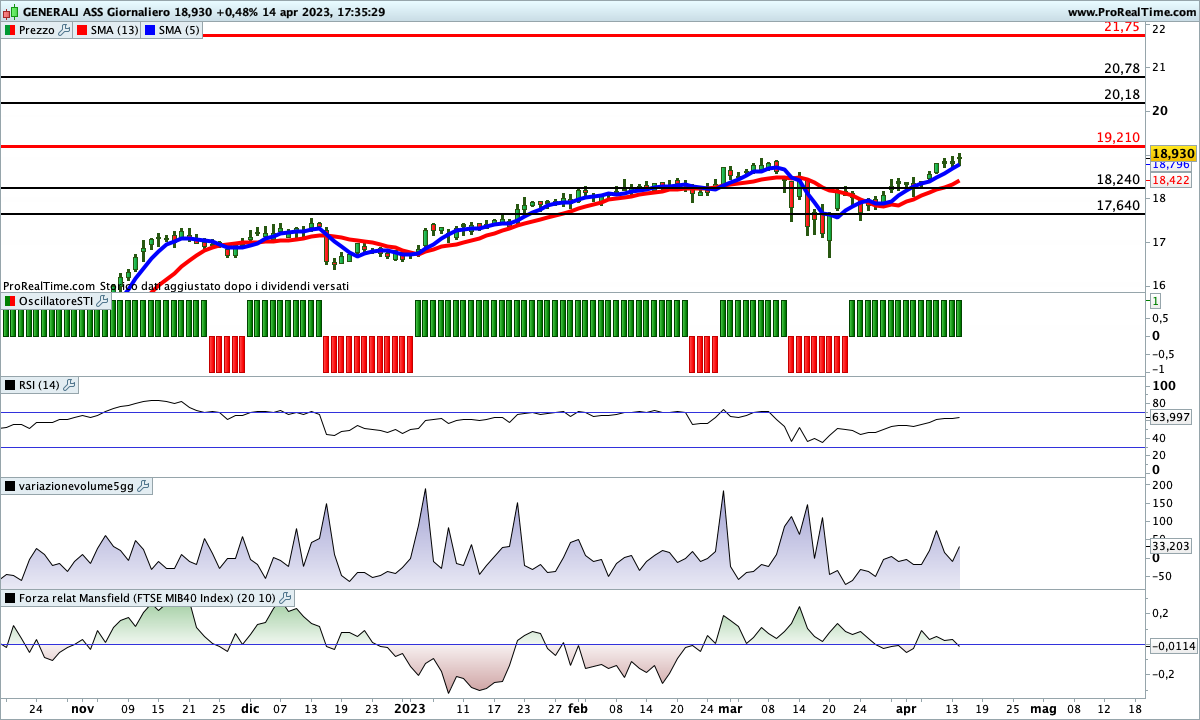This screenshot has width=1200, height=720.
Task: Open the www.ProRealTime.com link
Action: [x=1131, y=12]
